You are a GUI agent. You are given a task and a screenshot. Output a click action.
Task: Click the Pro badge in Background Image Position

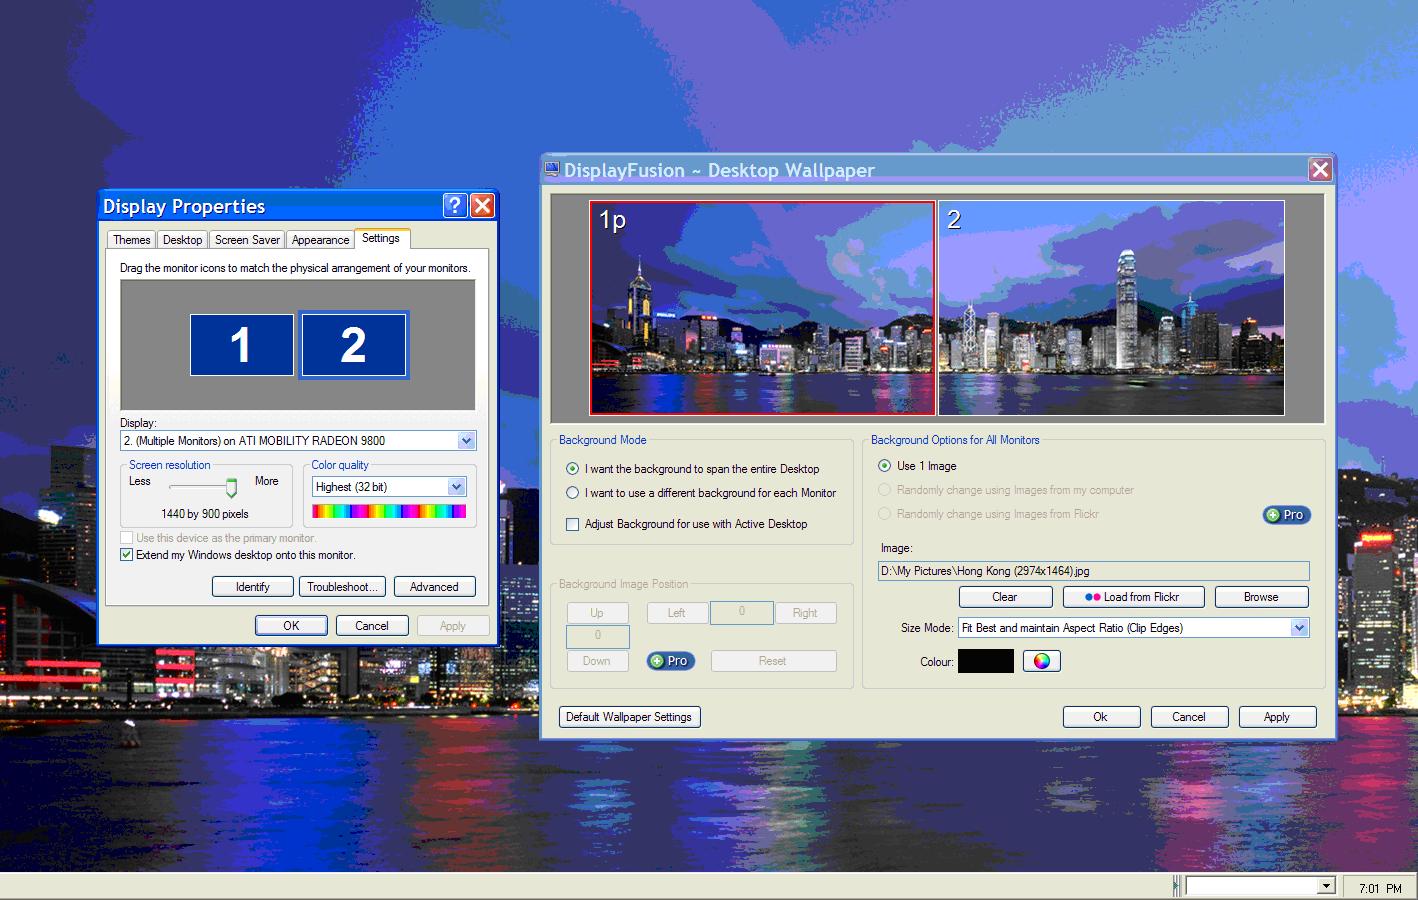click(x=670, y=661)
